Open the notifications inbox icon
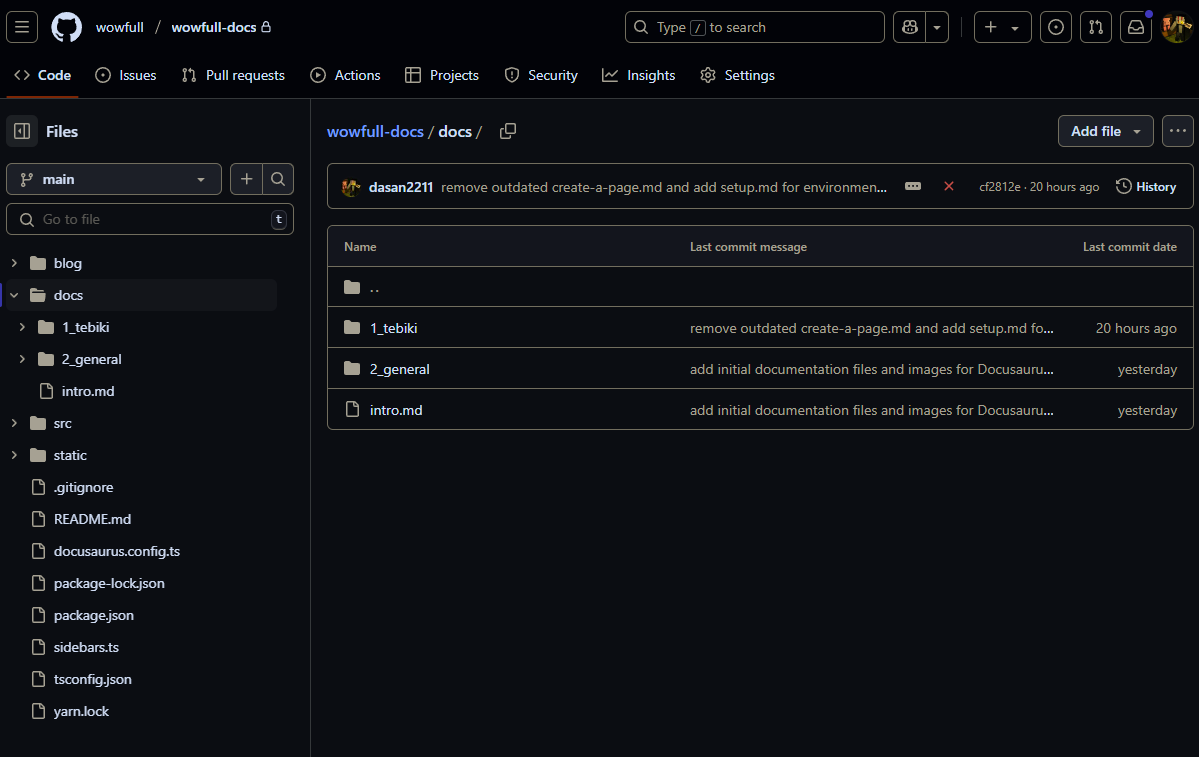Image resolution: width=1199 pixels, height=757 pixels. pyautogui.click(x=1136, y=27)
